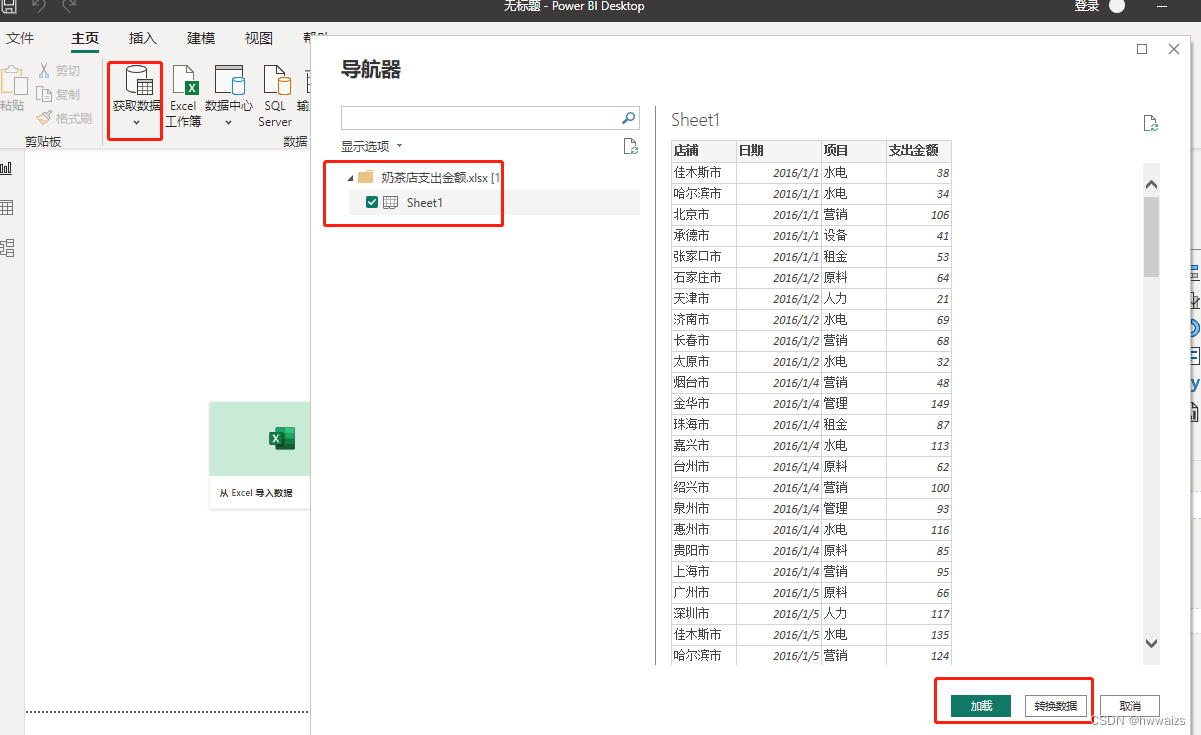Screen dimensions: 1201x735
Task: Click the 张家口市 cell
Action: click(x=704, y=256)
